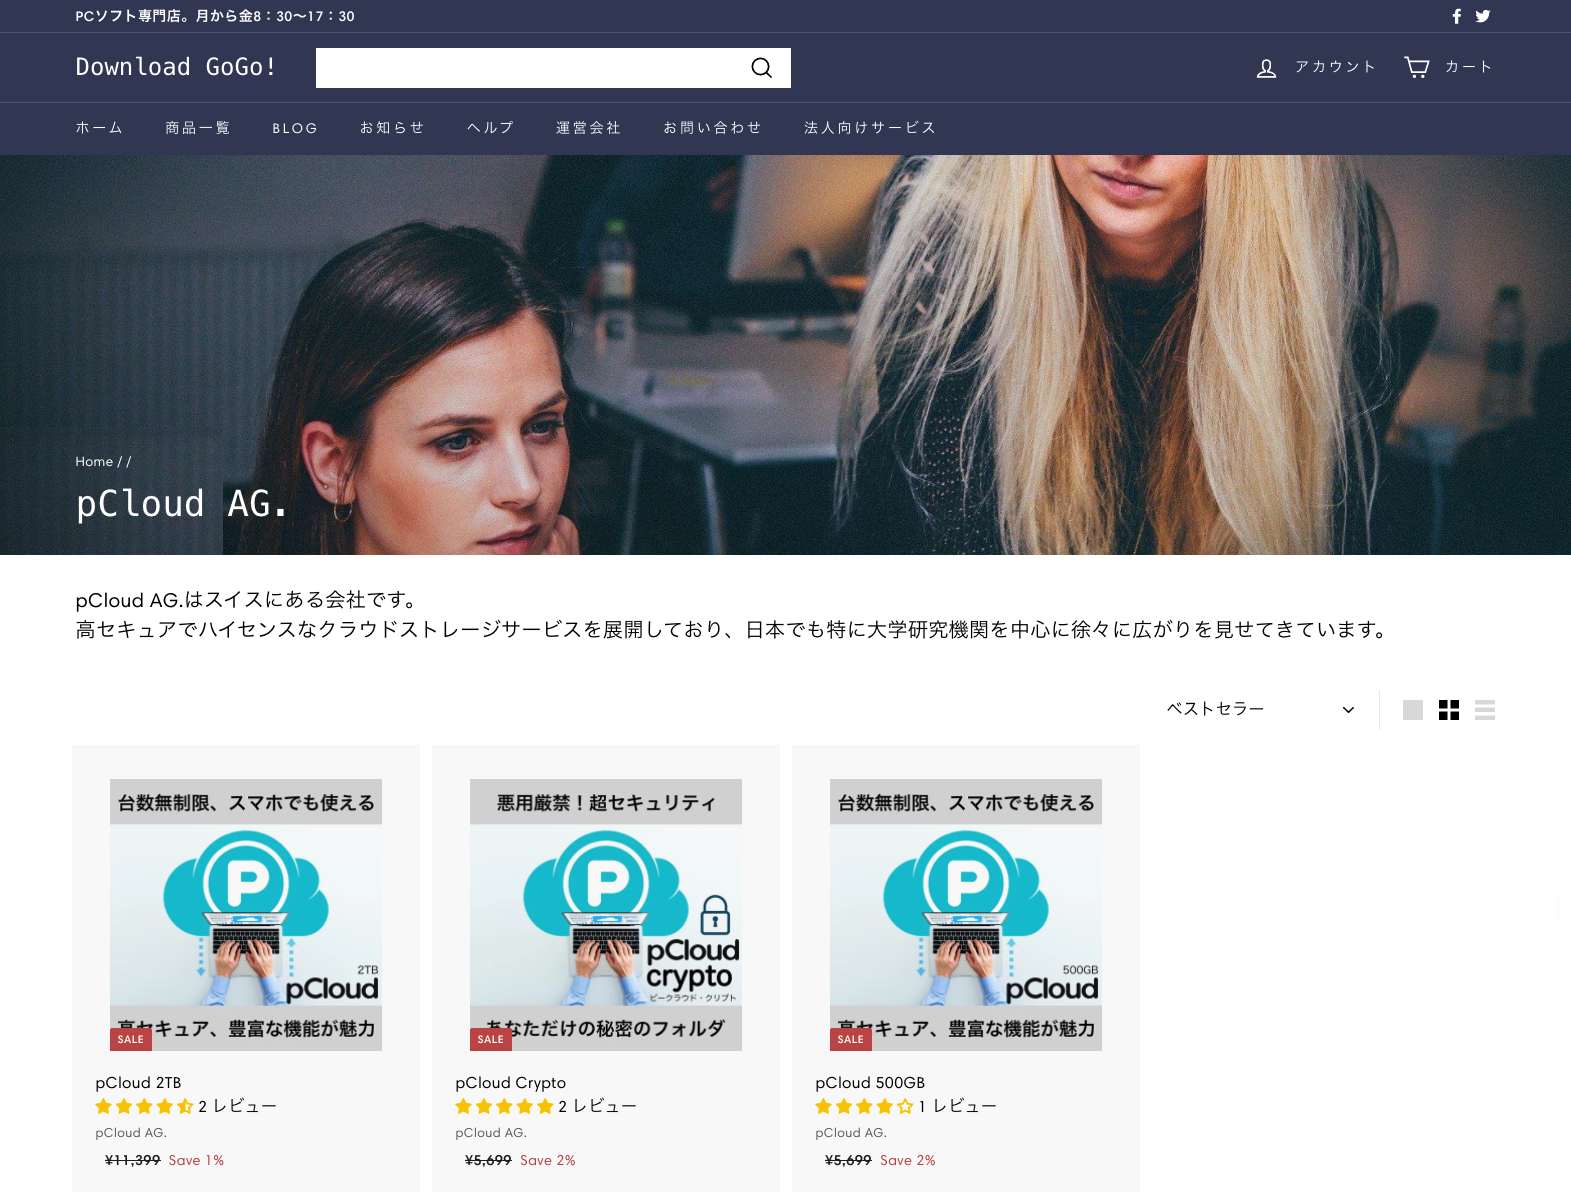Click the search magnifier icon
The width and height of the screenshot is (1571, 1204).
tap(762, 68)
